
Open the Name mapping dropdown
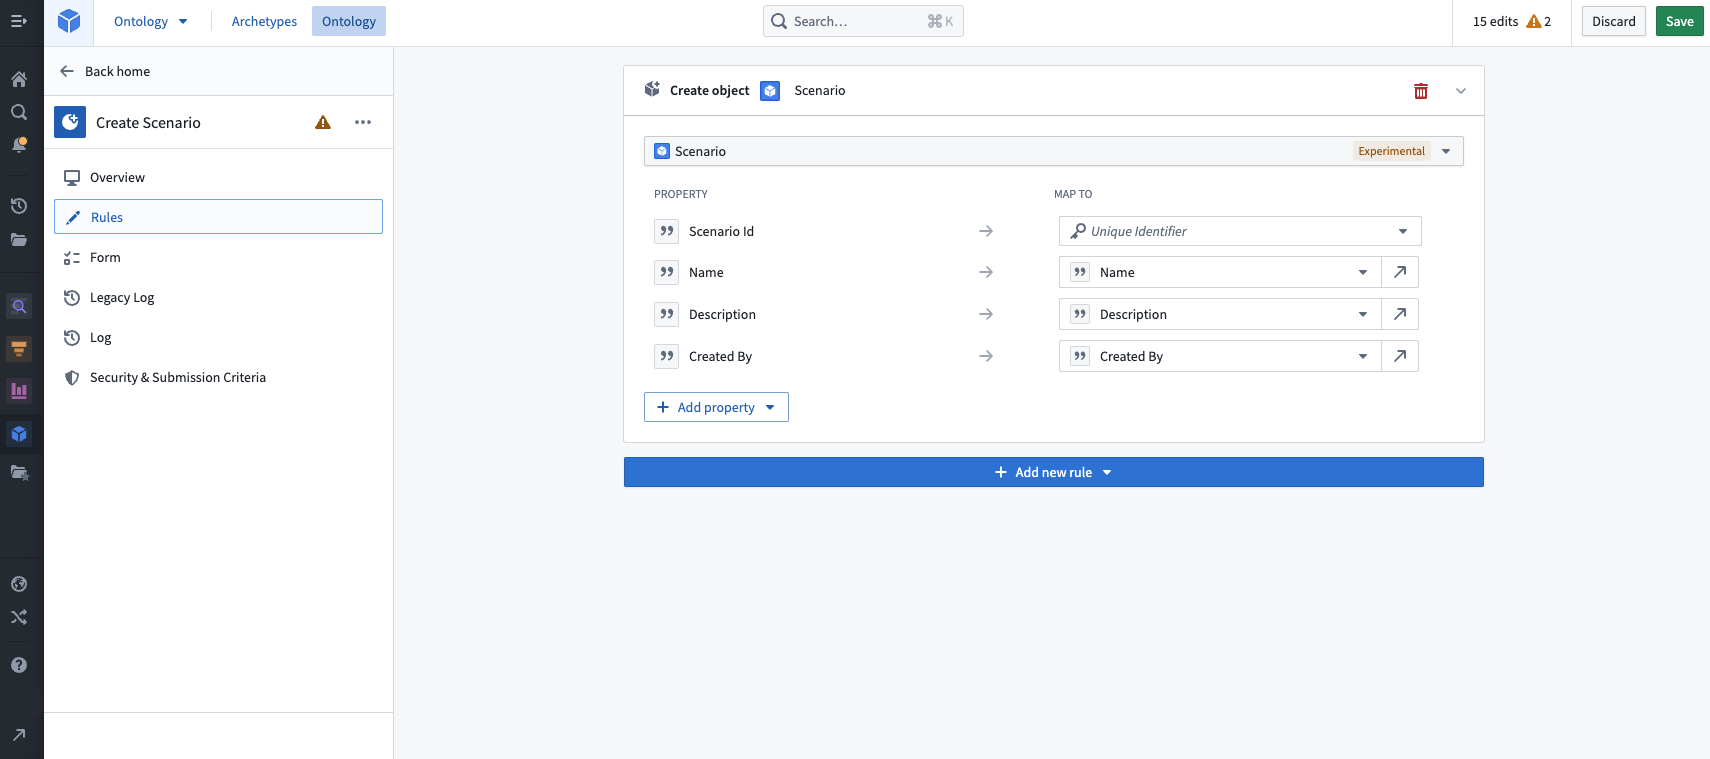pos(1220,272)
